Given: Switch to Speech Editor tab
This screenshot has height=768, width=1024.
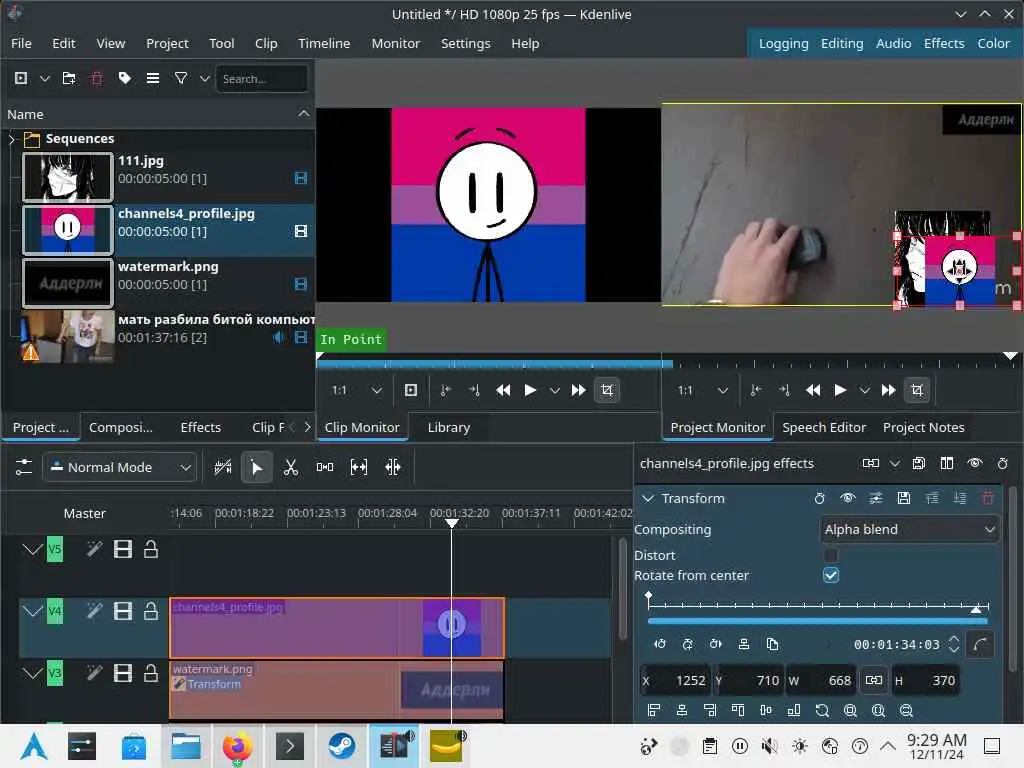Looking at the screenshot, I should [824, 427].
